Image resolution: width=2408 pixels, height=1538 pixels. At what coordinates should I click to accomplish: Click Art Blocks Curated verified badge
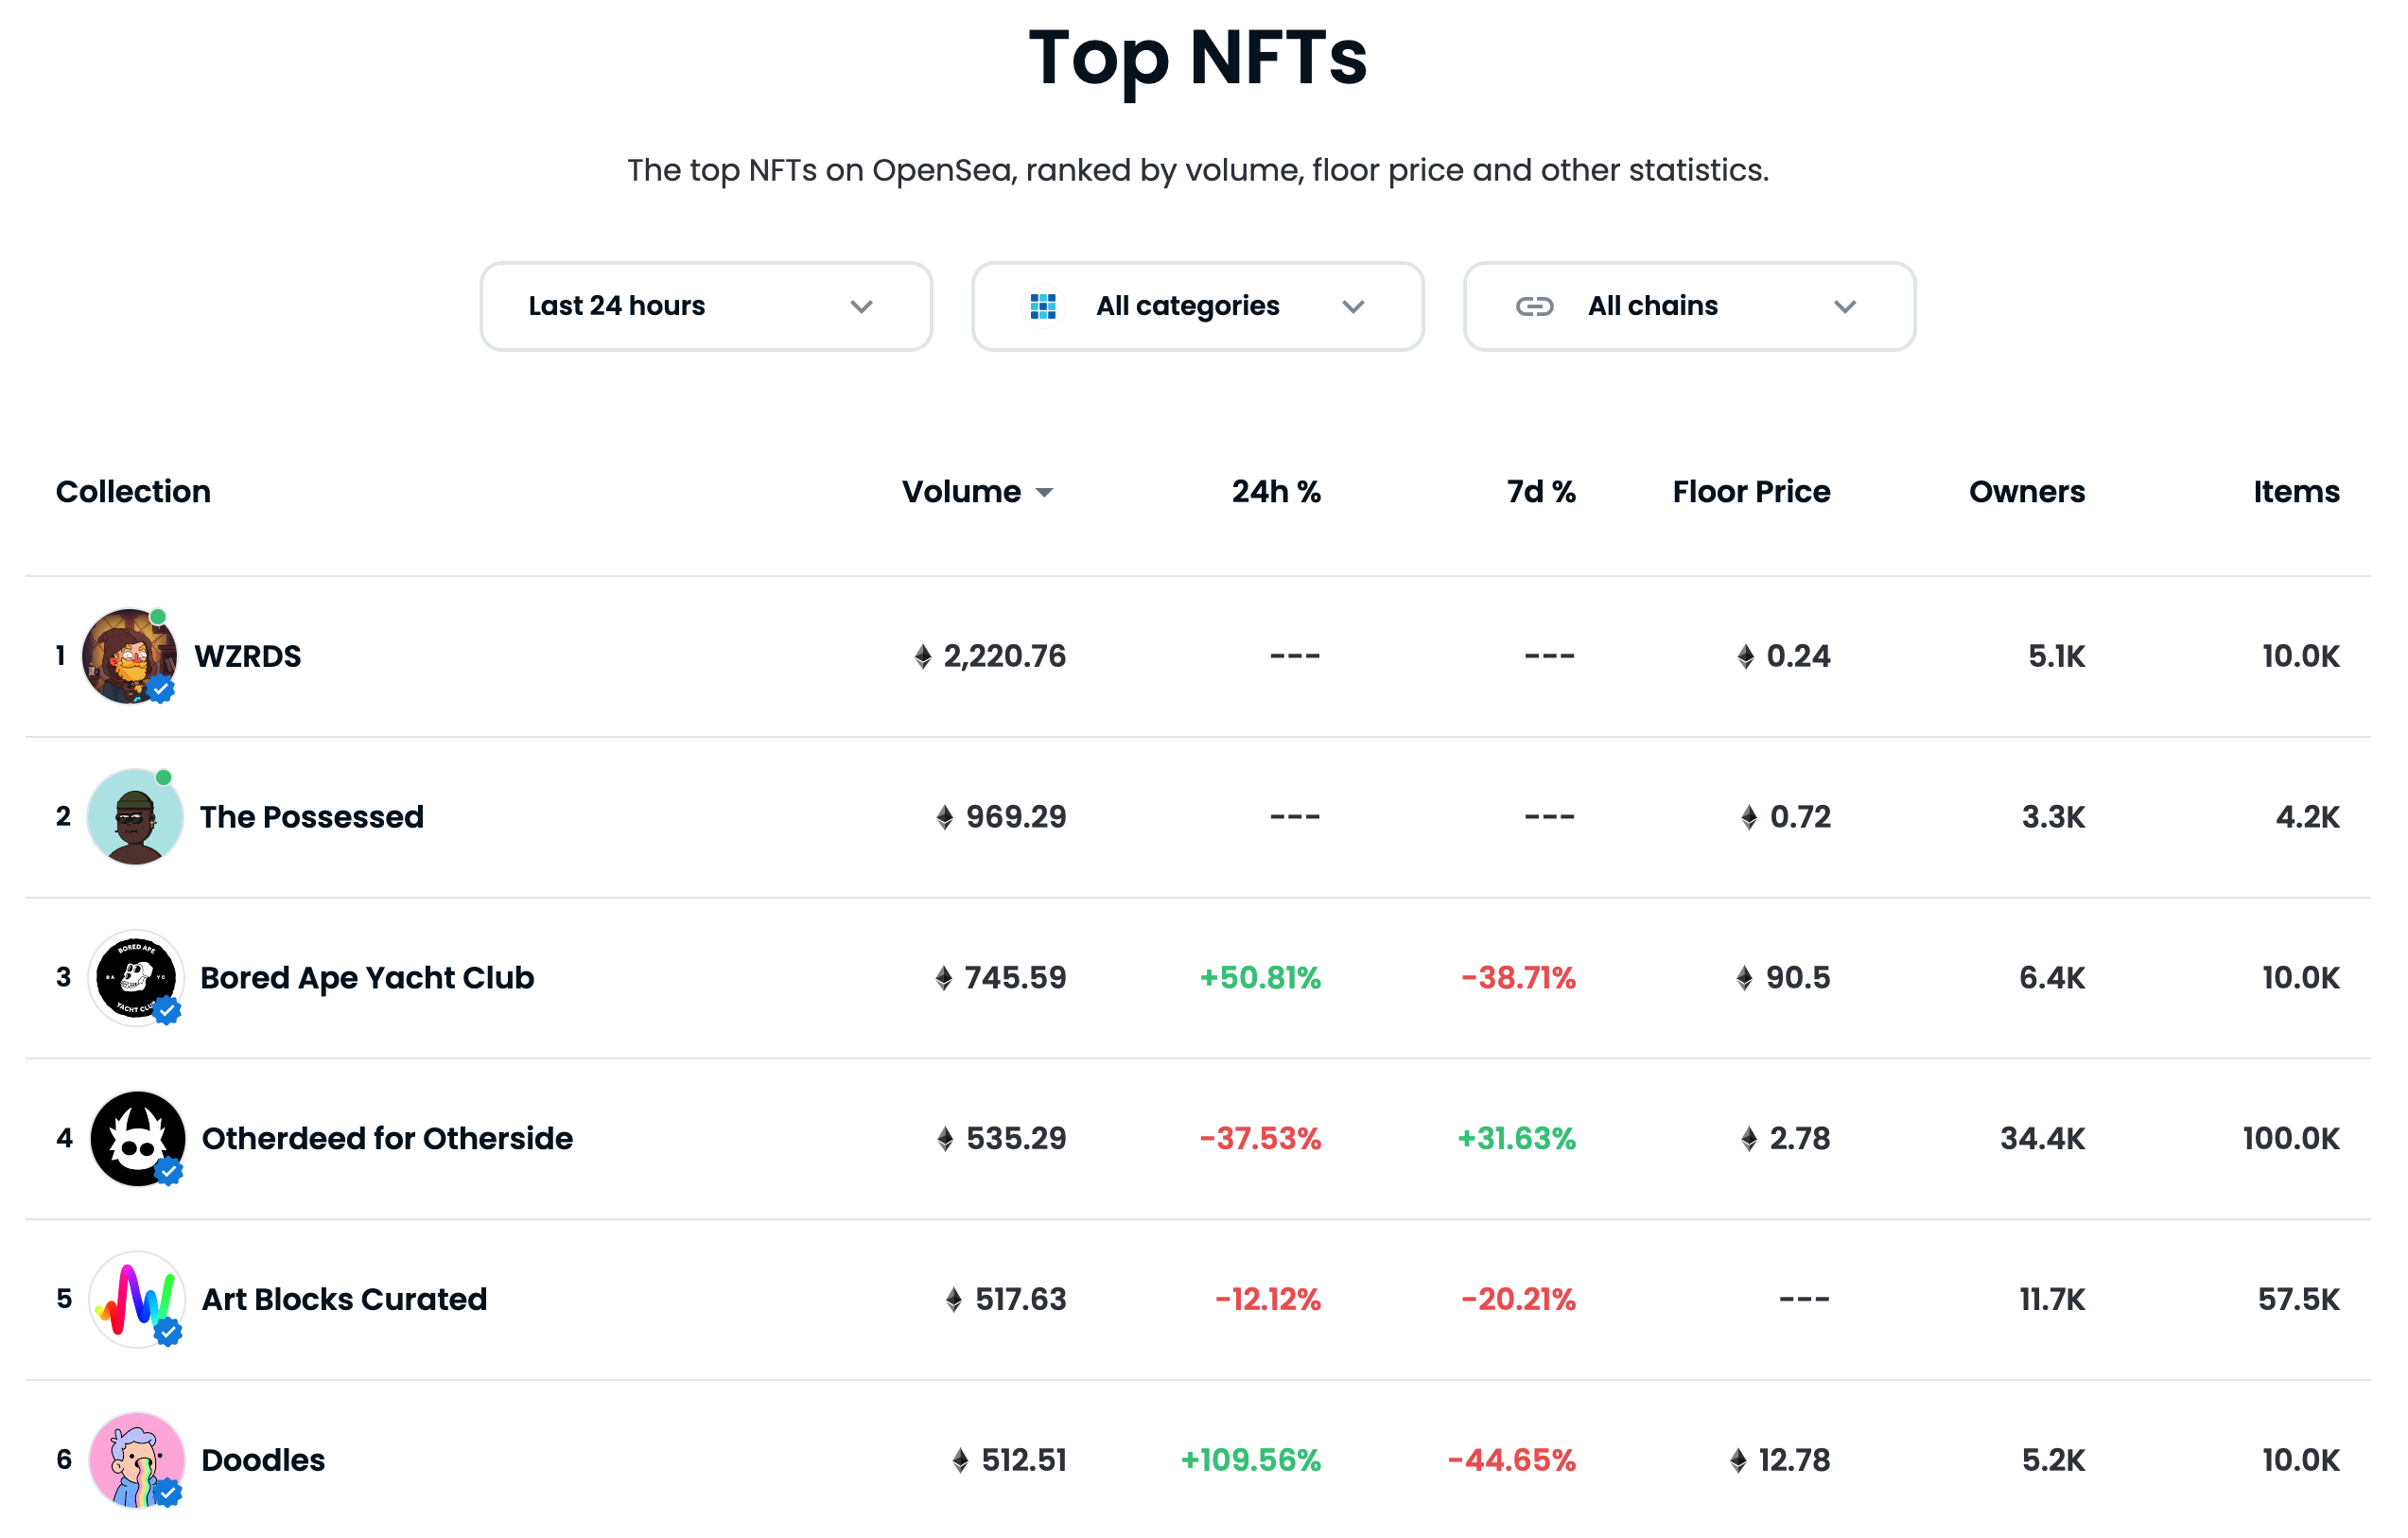168,1333
